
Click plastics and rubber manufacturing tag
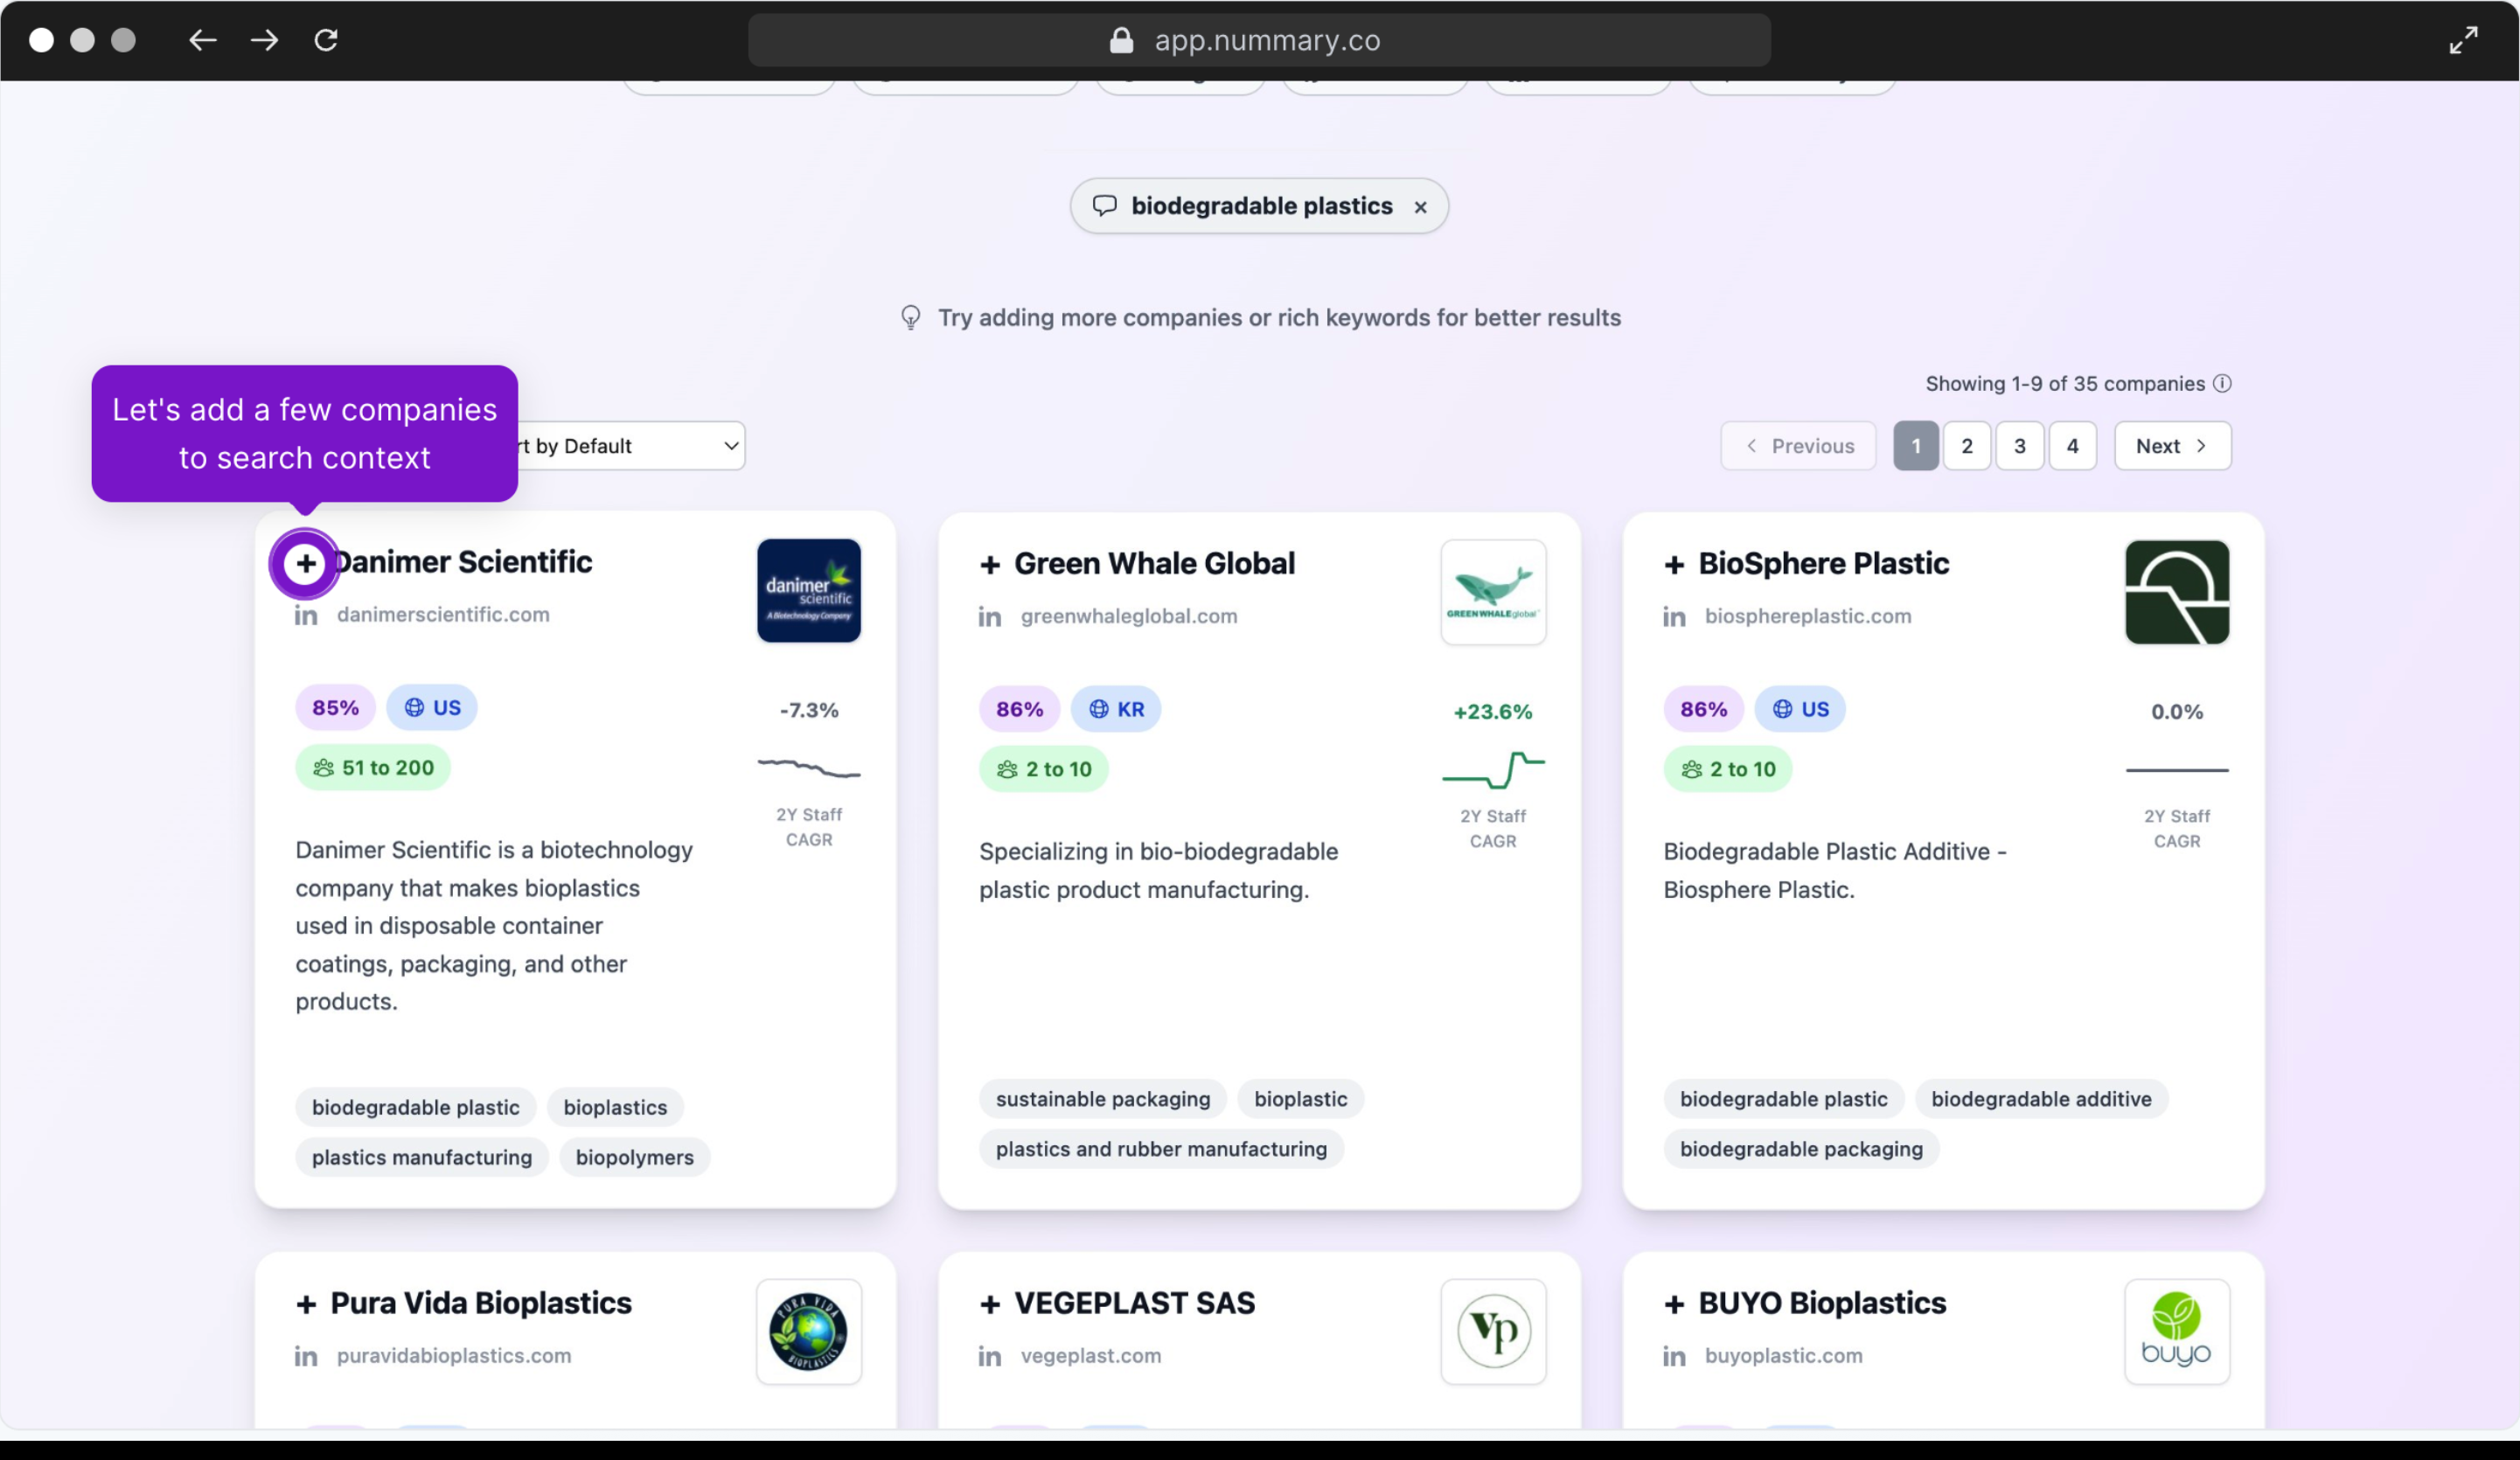coord(1161,1150)
